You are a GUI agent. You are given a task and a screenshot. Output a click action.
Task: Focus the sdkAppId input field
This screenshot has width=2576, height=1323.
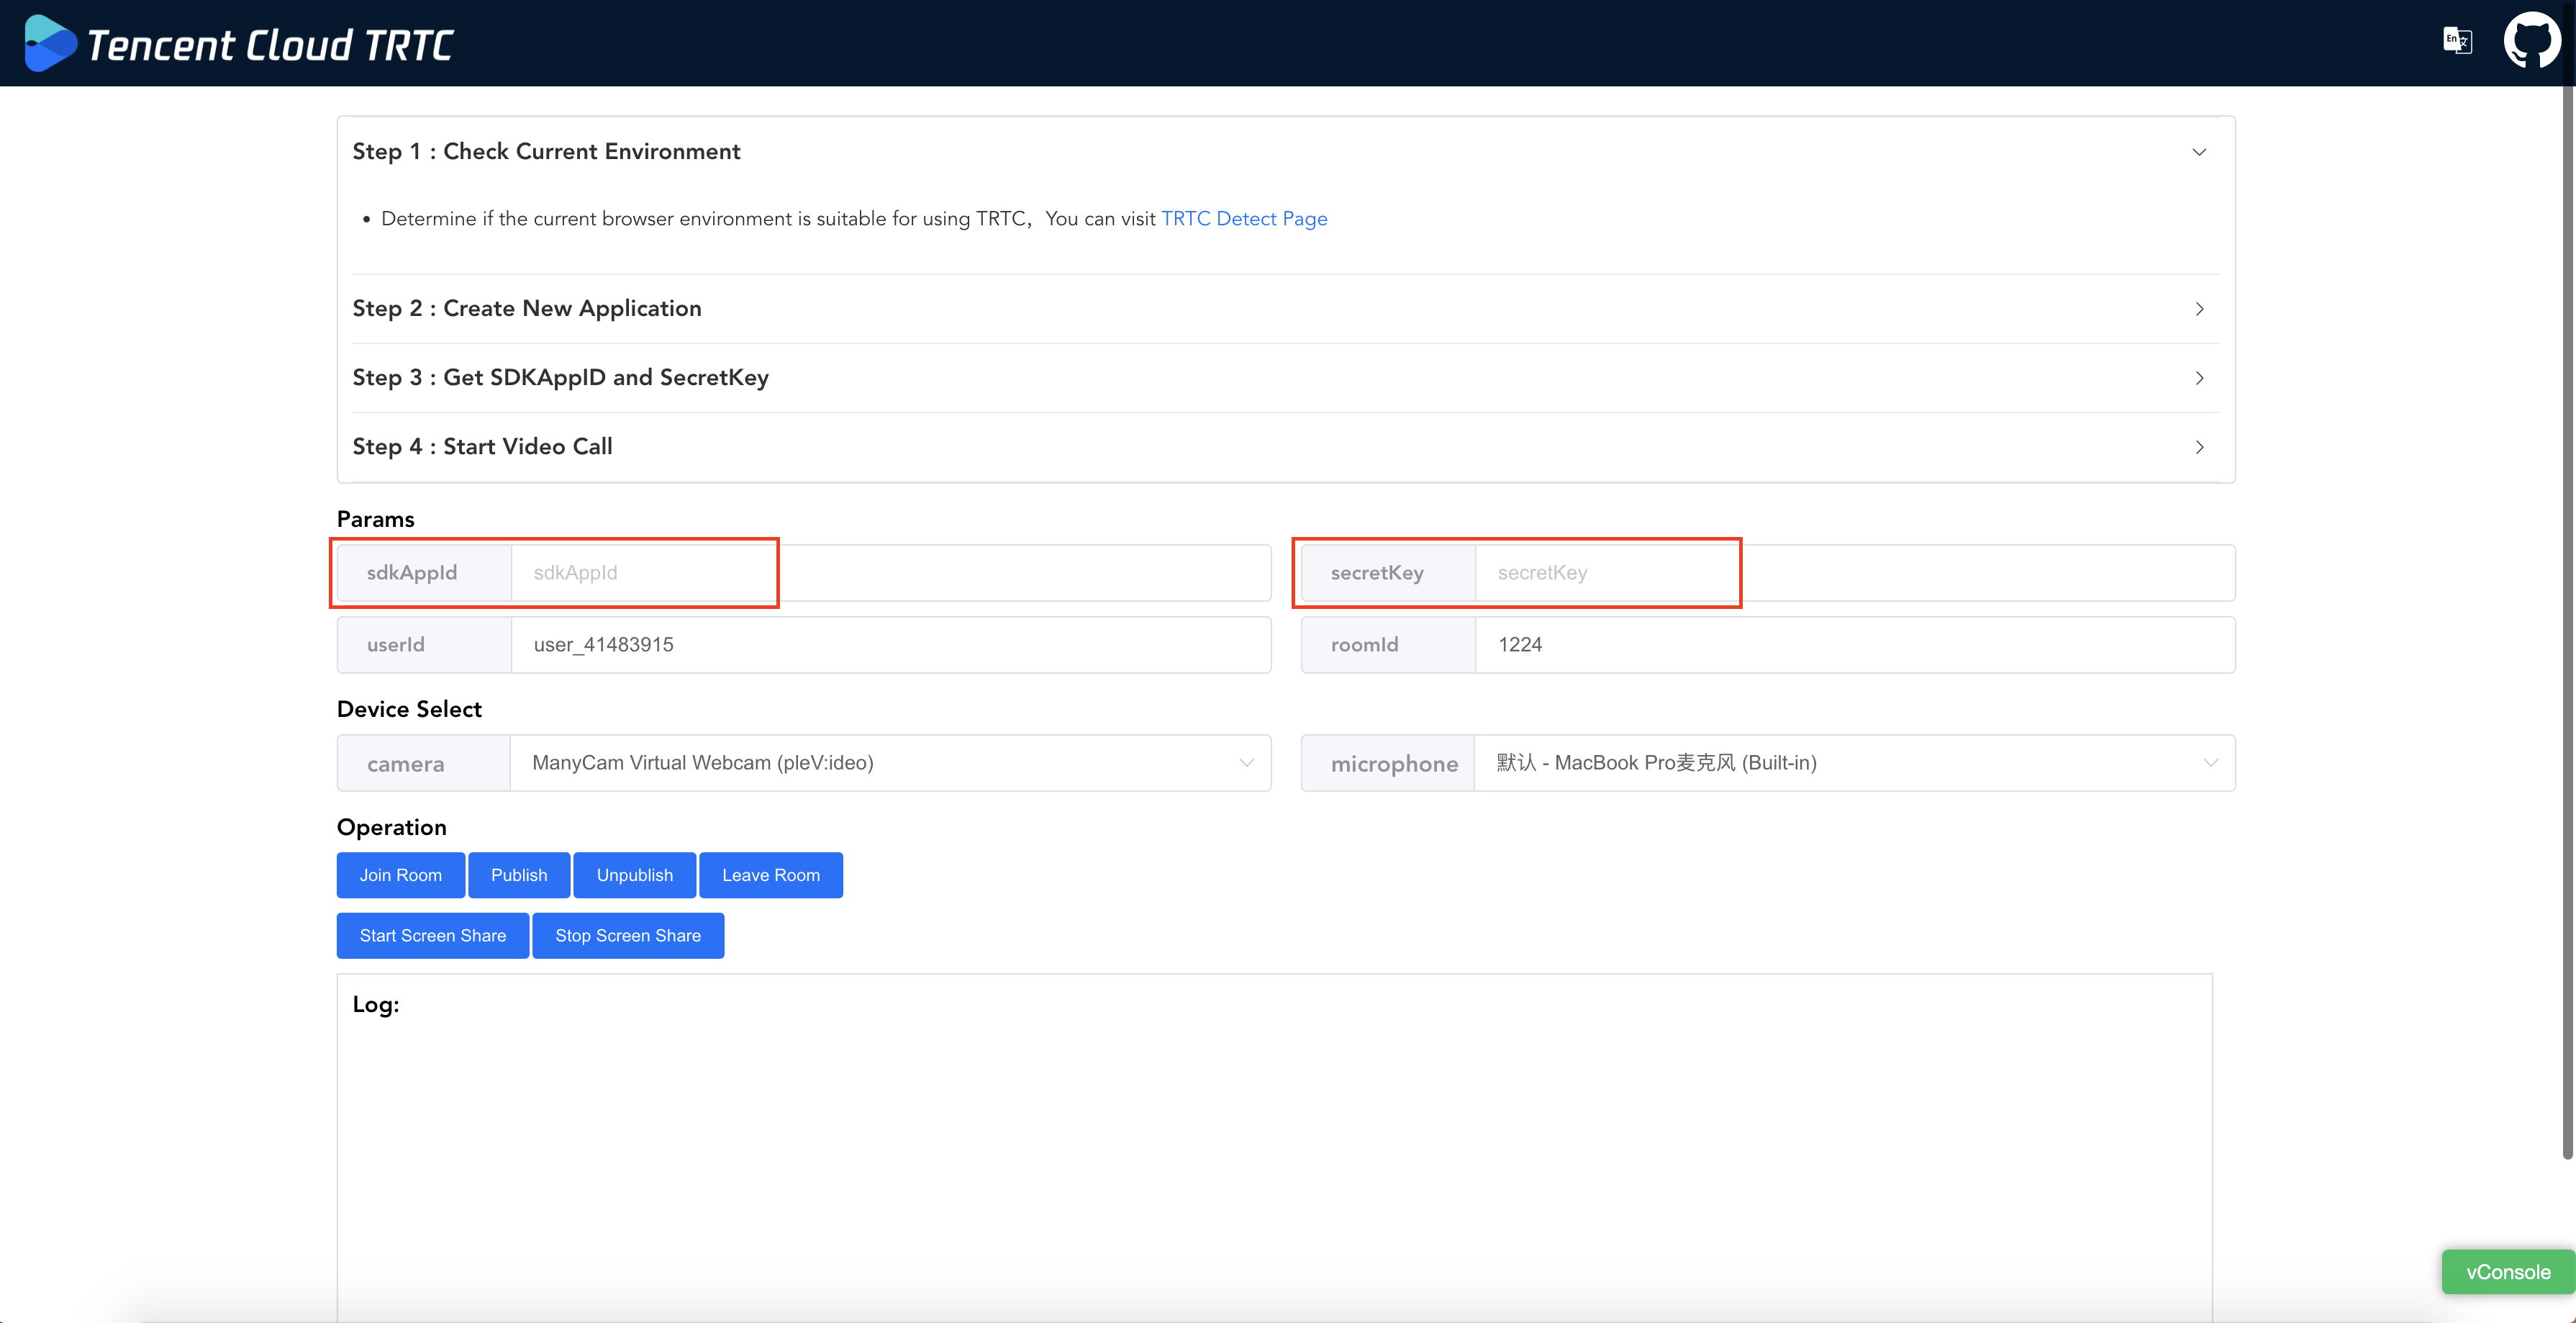coord(890,573)
